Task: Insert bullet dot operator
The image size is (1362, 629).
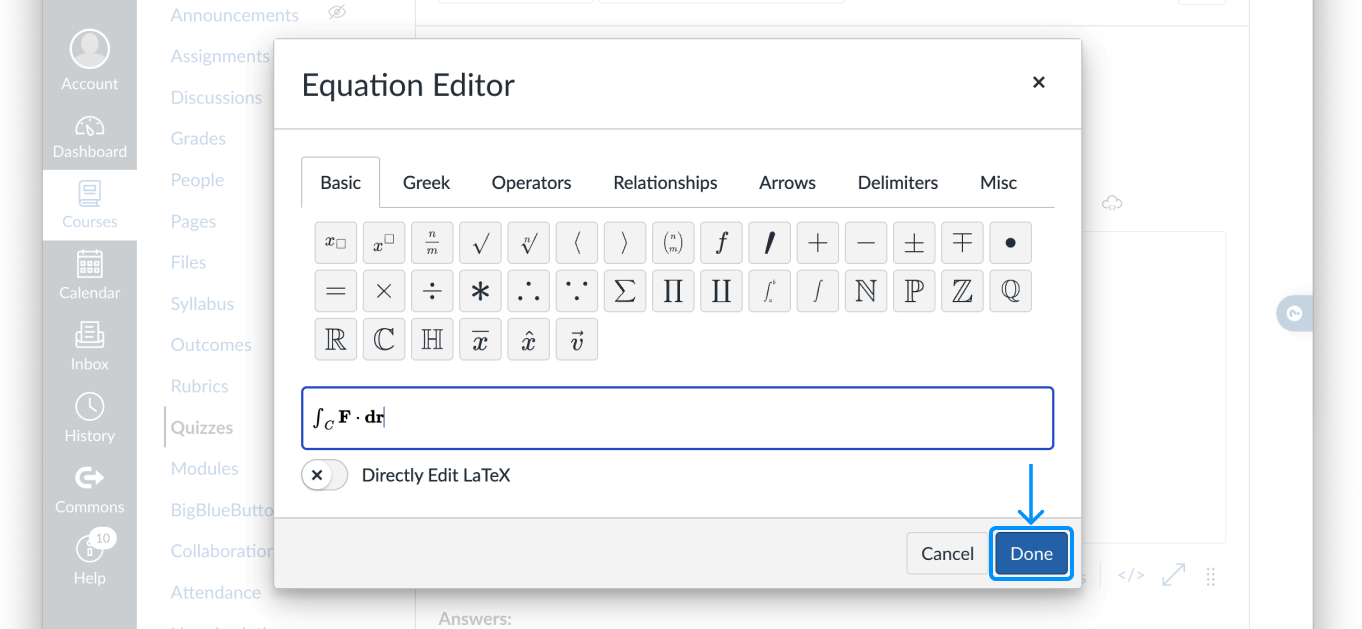Action: 1010,242
